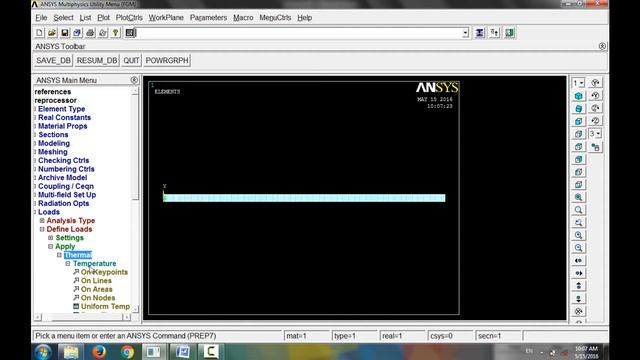Switch to Right View cube icon
The width and height of the screenshot is (640, 360).
(578, 134)
